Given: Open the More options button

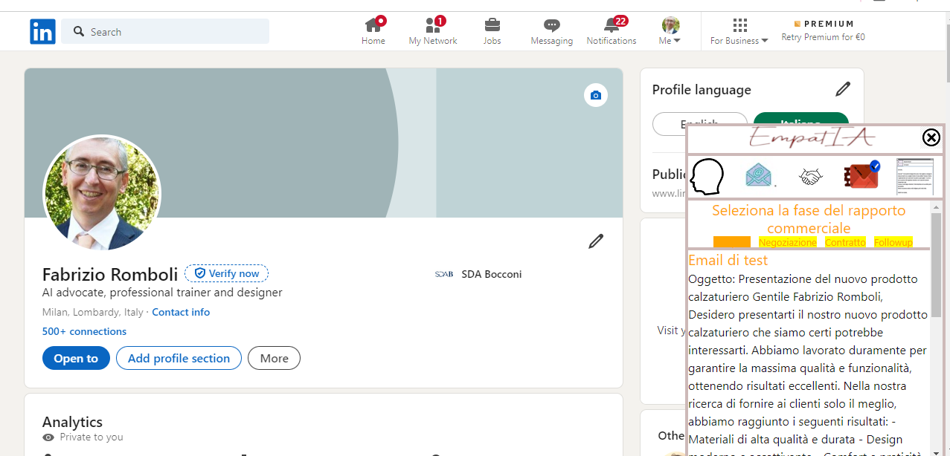Looking at the screenshot, I should [274, 358].
